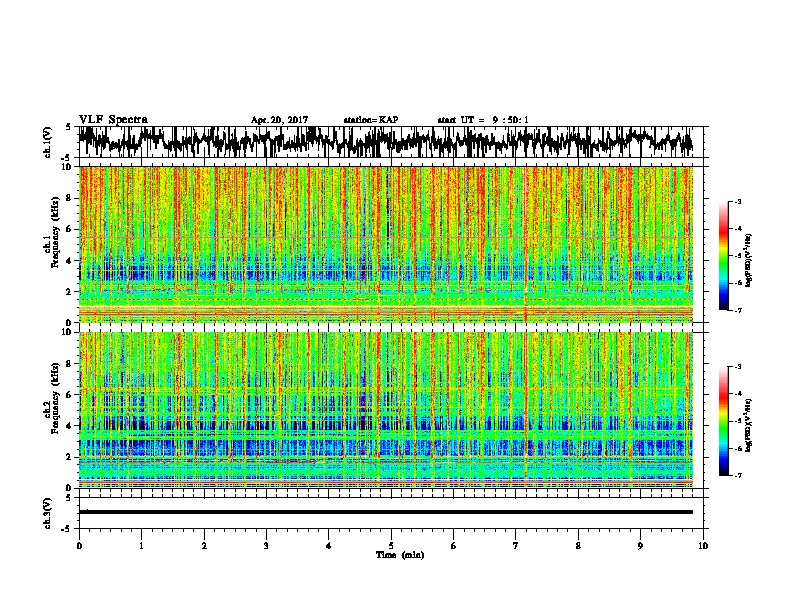
Task: Click the "4" tick on time axis
Action: click(329, 546)
